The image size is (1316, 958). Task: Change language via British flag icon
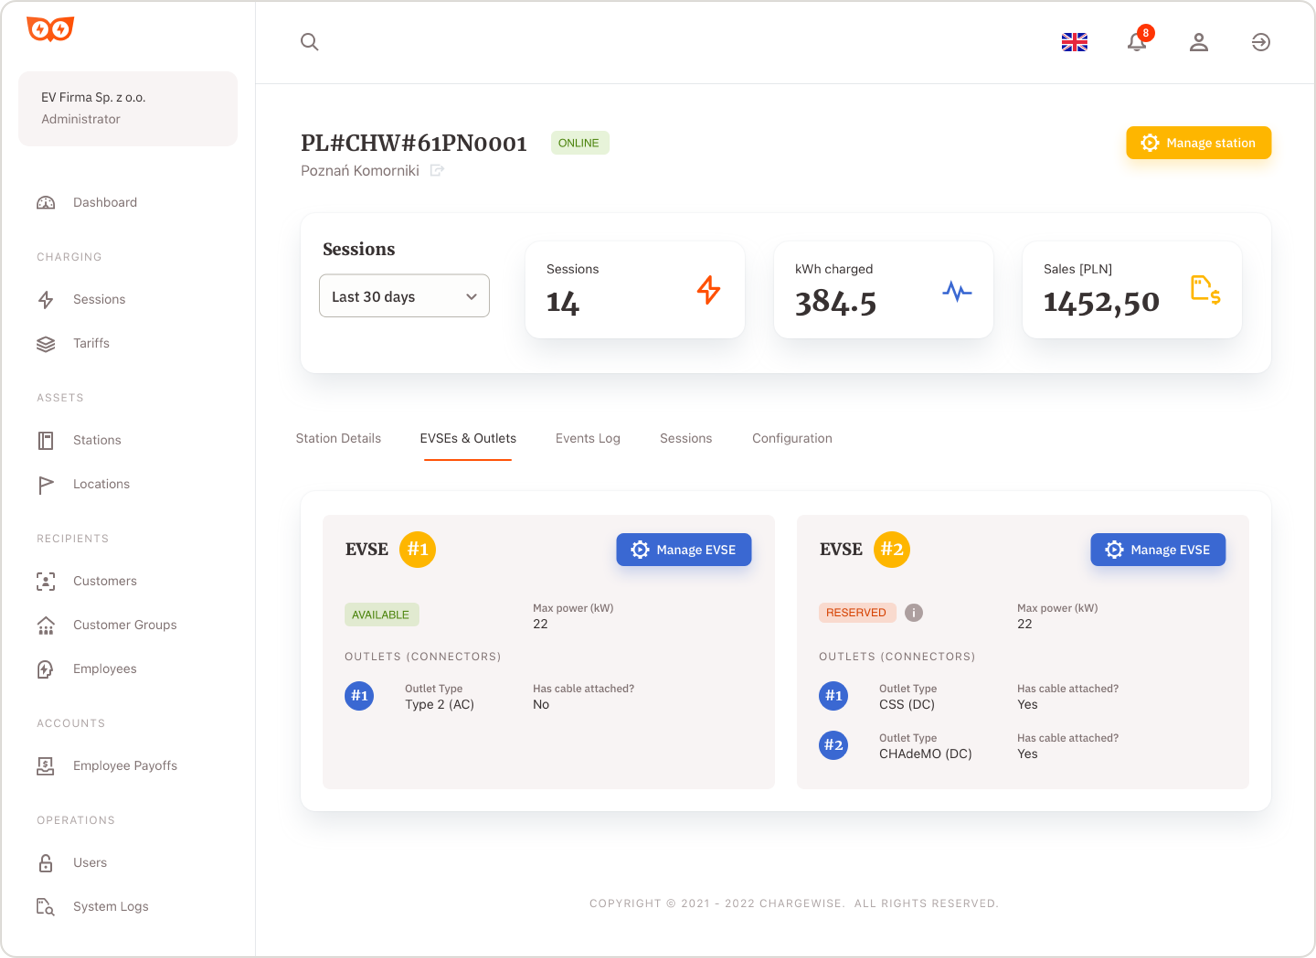[1074, 42]
